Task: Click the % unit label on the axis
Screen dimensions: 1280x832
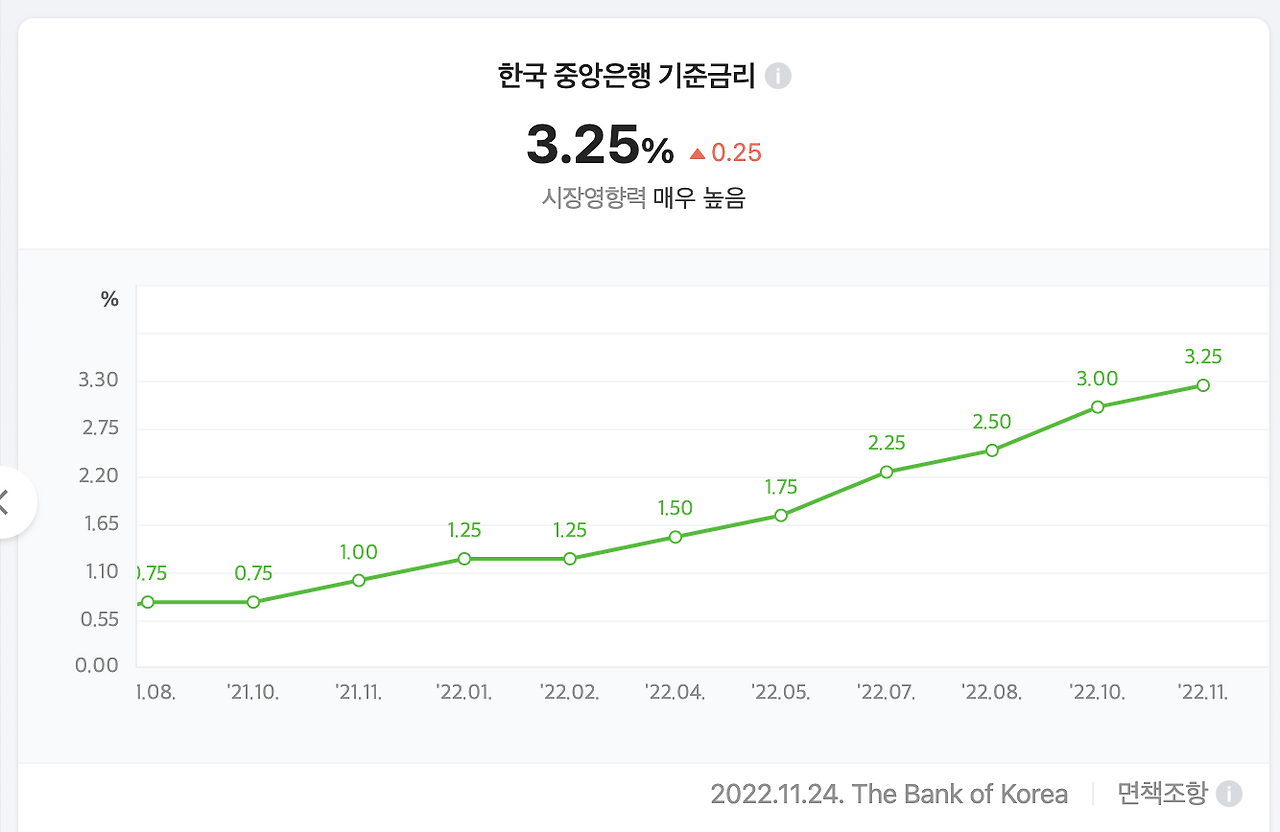Action: point(109,298)
